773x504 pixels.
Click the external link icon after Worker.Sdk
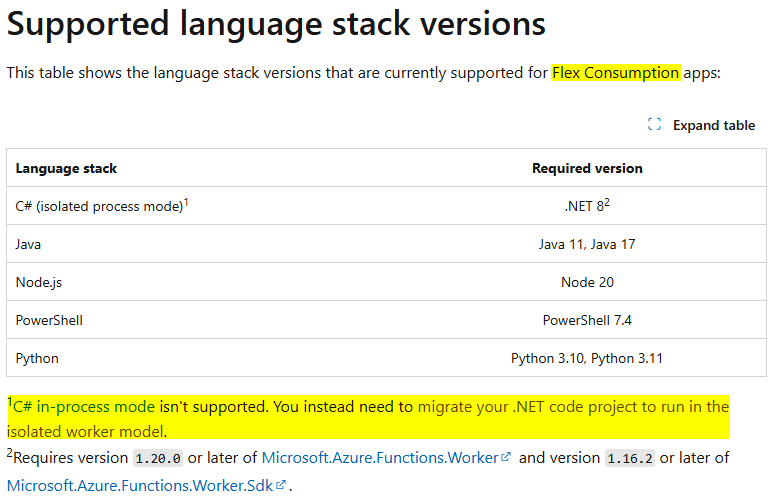coord(281,486)
